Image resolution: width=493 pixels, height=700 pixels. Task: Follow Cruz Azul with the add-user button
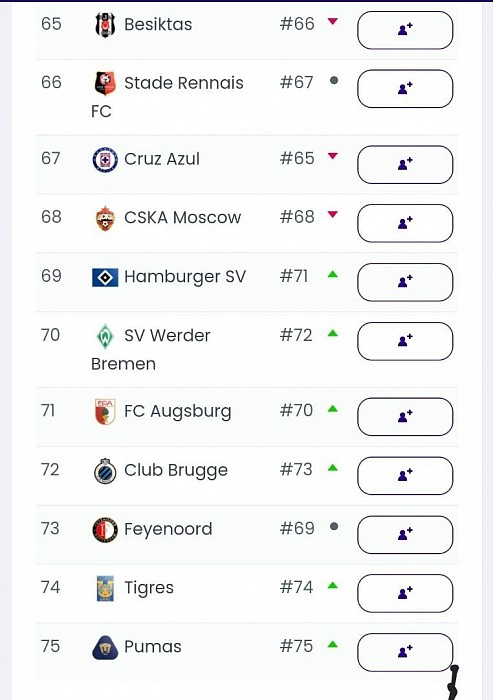(x=405, y=165)
